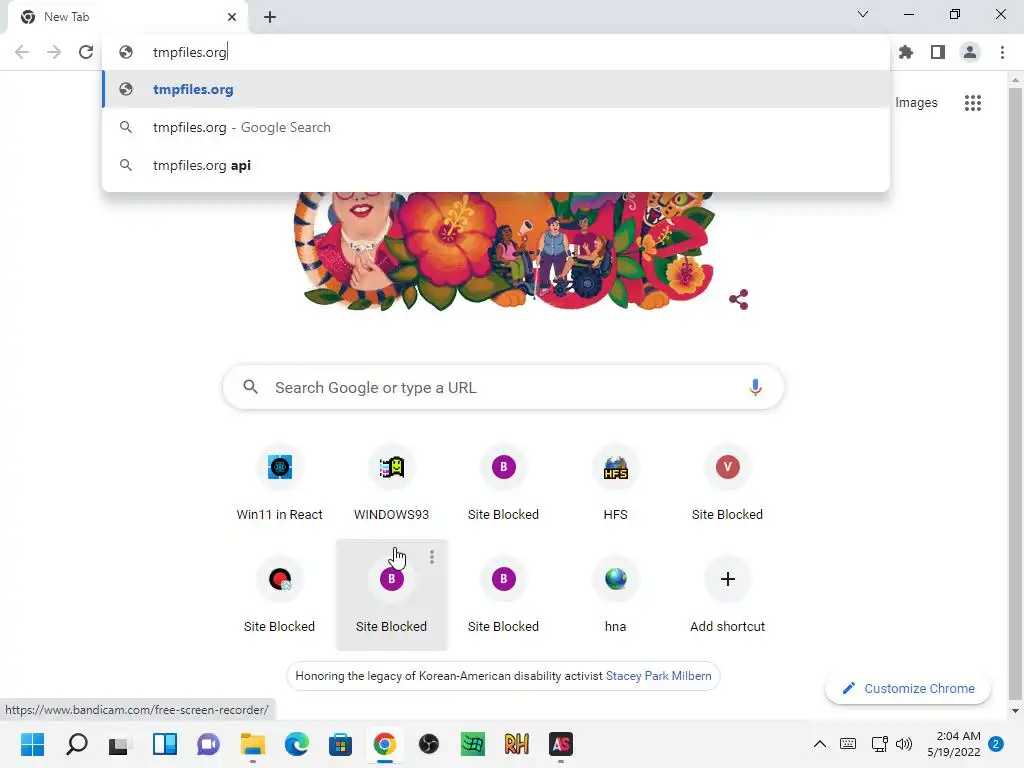Open Teams Chat from taskbar

[208, 744]
